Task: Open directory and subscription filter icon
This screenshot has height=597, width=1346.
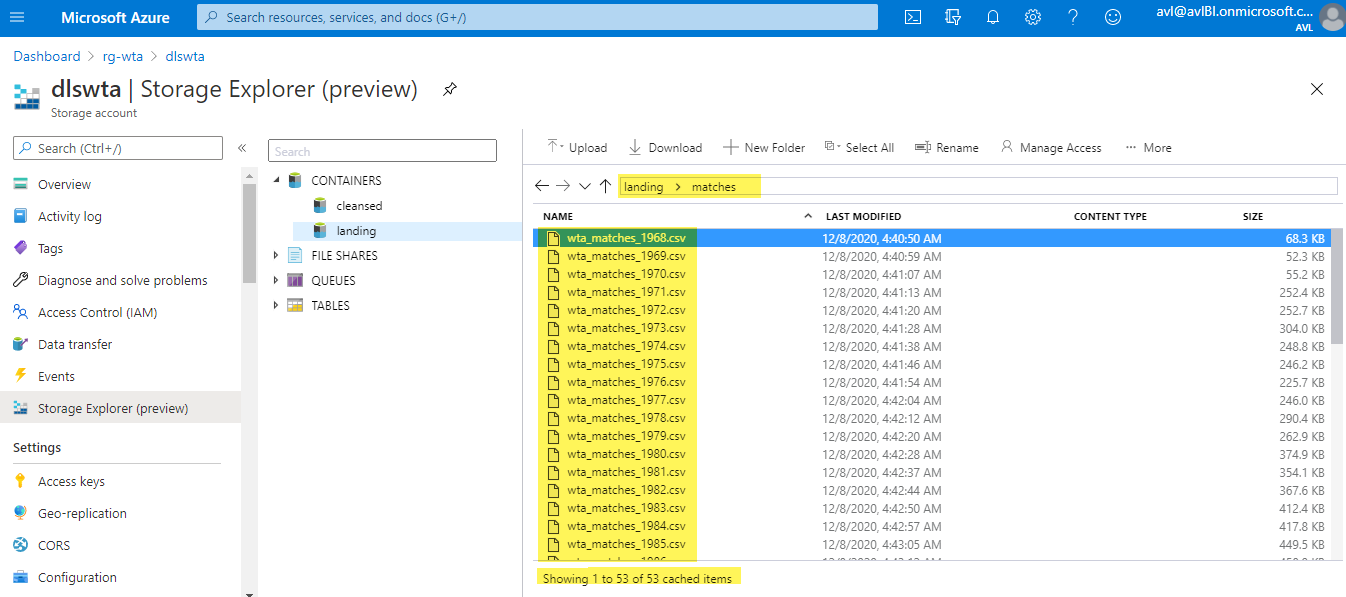Action: click(x=953, y=17)
